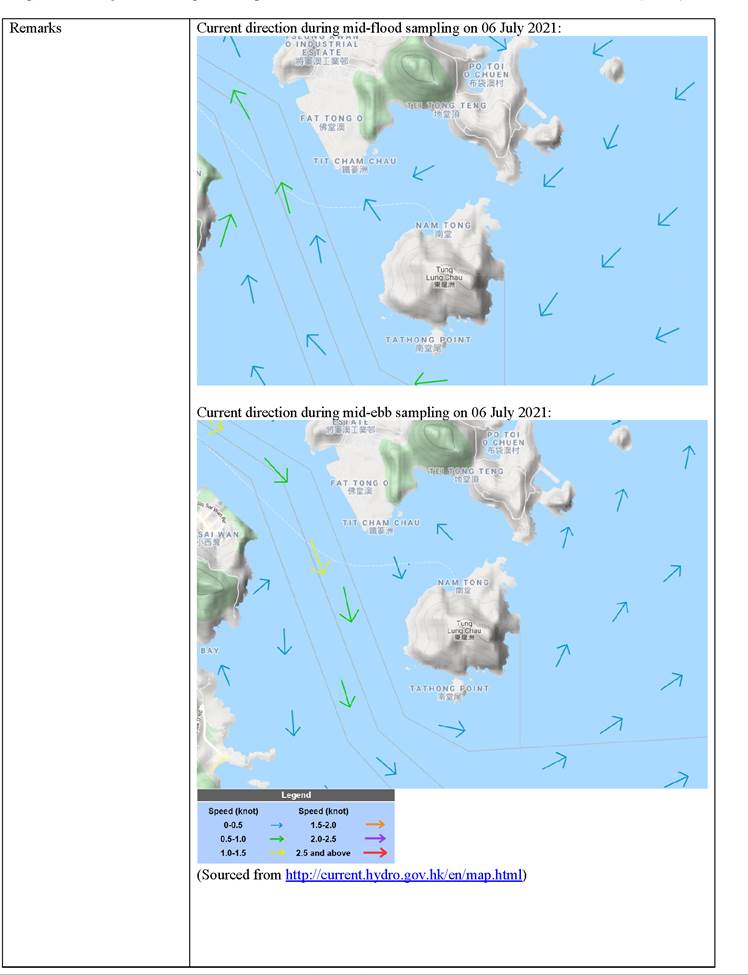Click Tit Cham Chau label on mid-flood map
The image size is (748, 975).
coord(355,162)
